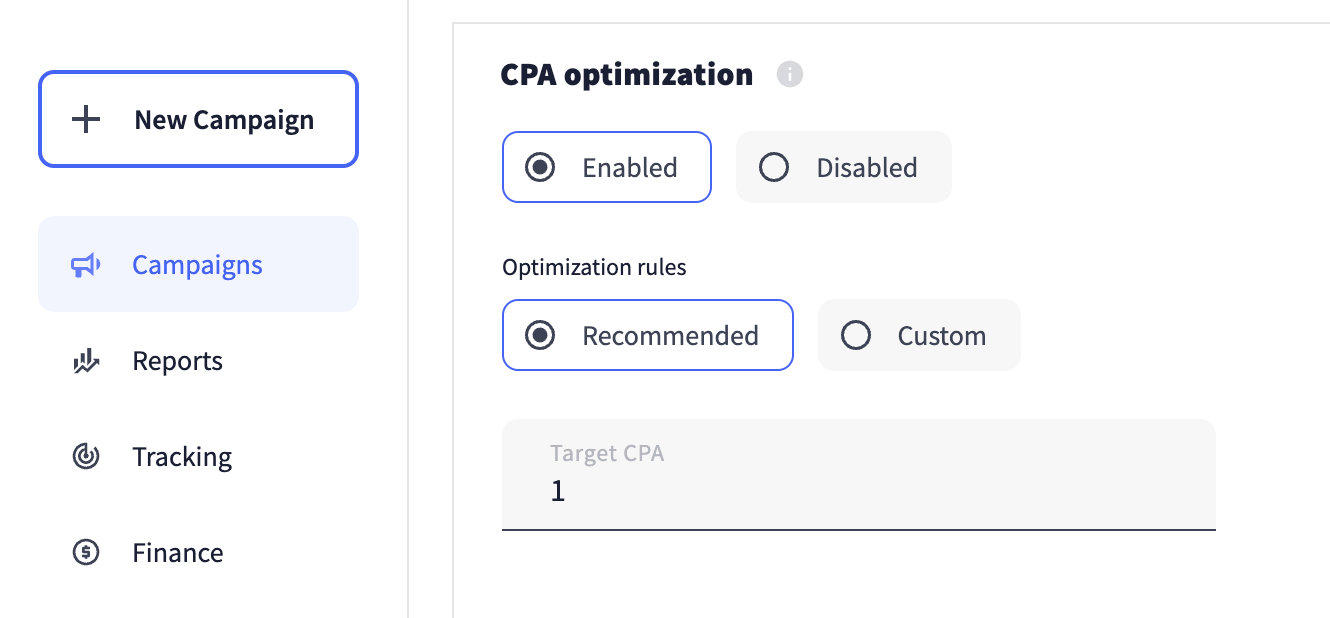Screen dimensions: 1330x618
Task: Focus the Target CPA input field
Action: [x=858, y=491]
